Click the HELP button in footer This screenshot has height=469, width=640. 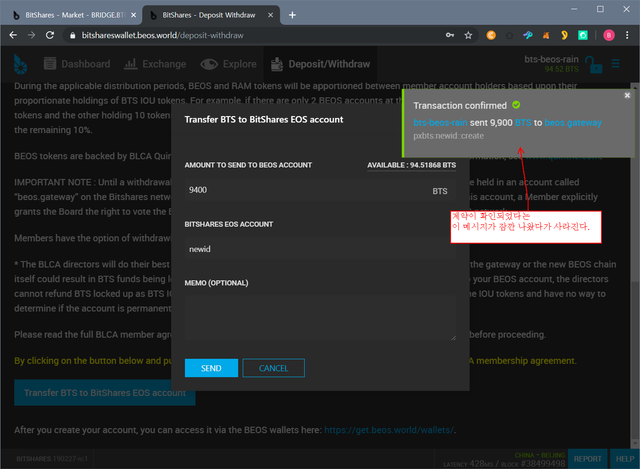625,459
